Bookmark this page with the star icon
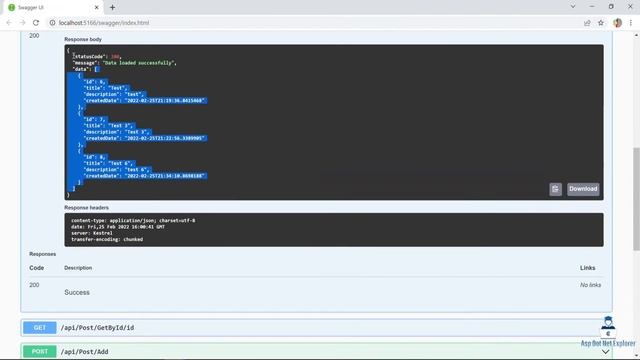 click(601, 23)
